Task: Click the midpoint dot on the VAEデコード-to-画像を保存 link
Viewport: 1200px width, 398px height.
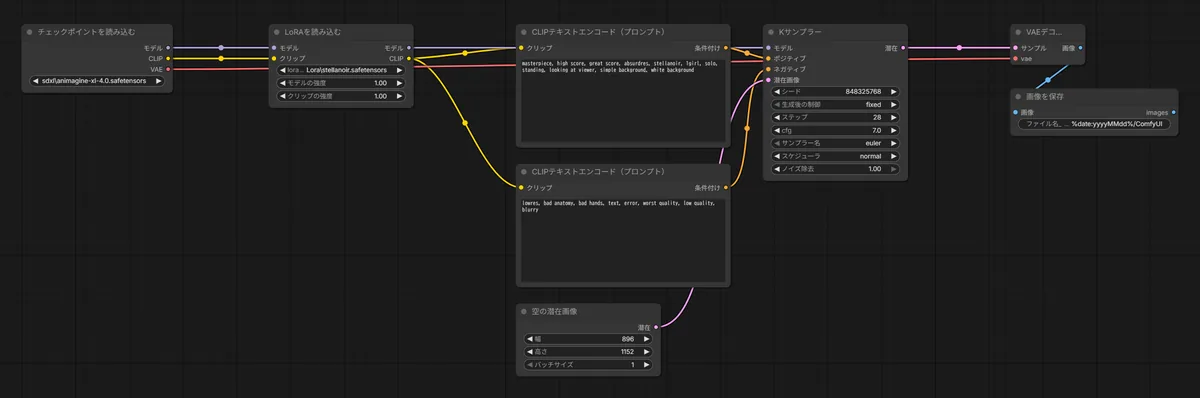Action: click(x=1048, y=79)
